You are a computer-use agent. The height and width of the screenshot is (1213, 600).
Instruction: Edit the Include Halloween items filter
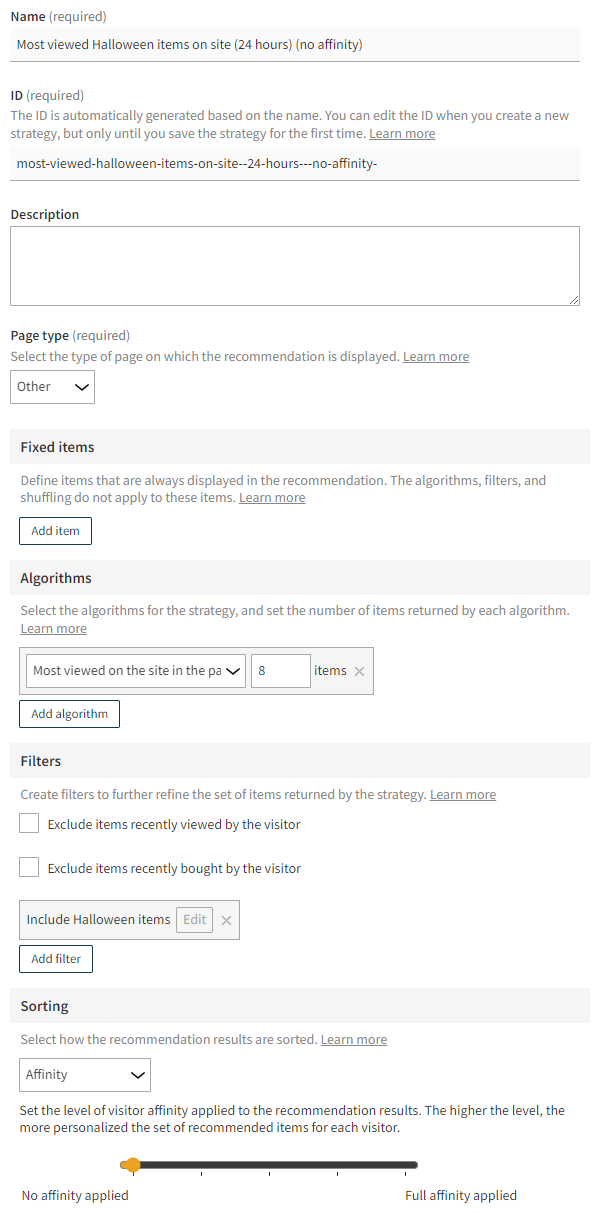[x=193, y=919]
